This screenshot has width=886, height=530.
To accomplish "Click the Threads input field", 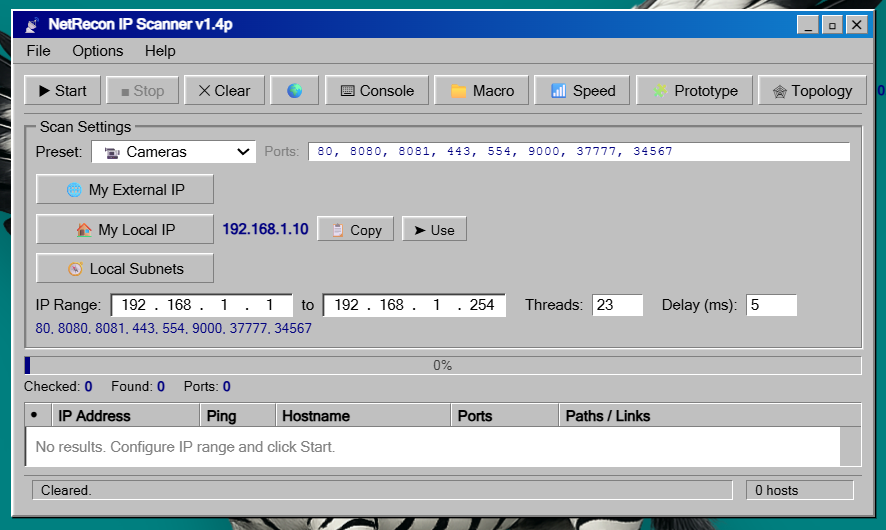I will (x=618, y=305).
